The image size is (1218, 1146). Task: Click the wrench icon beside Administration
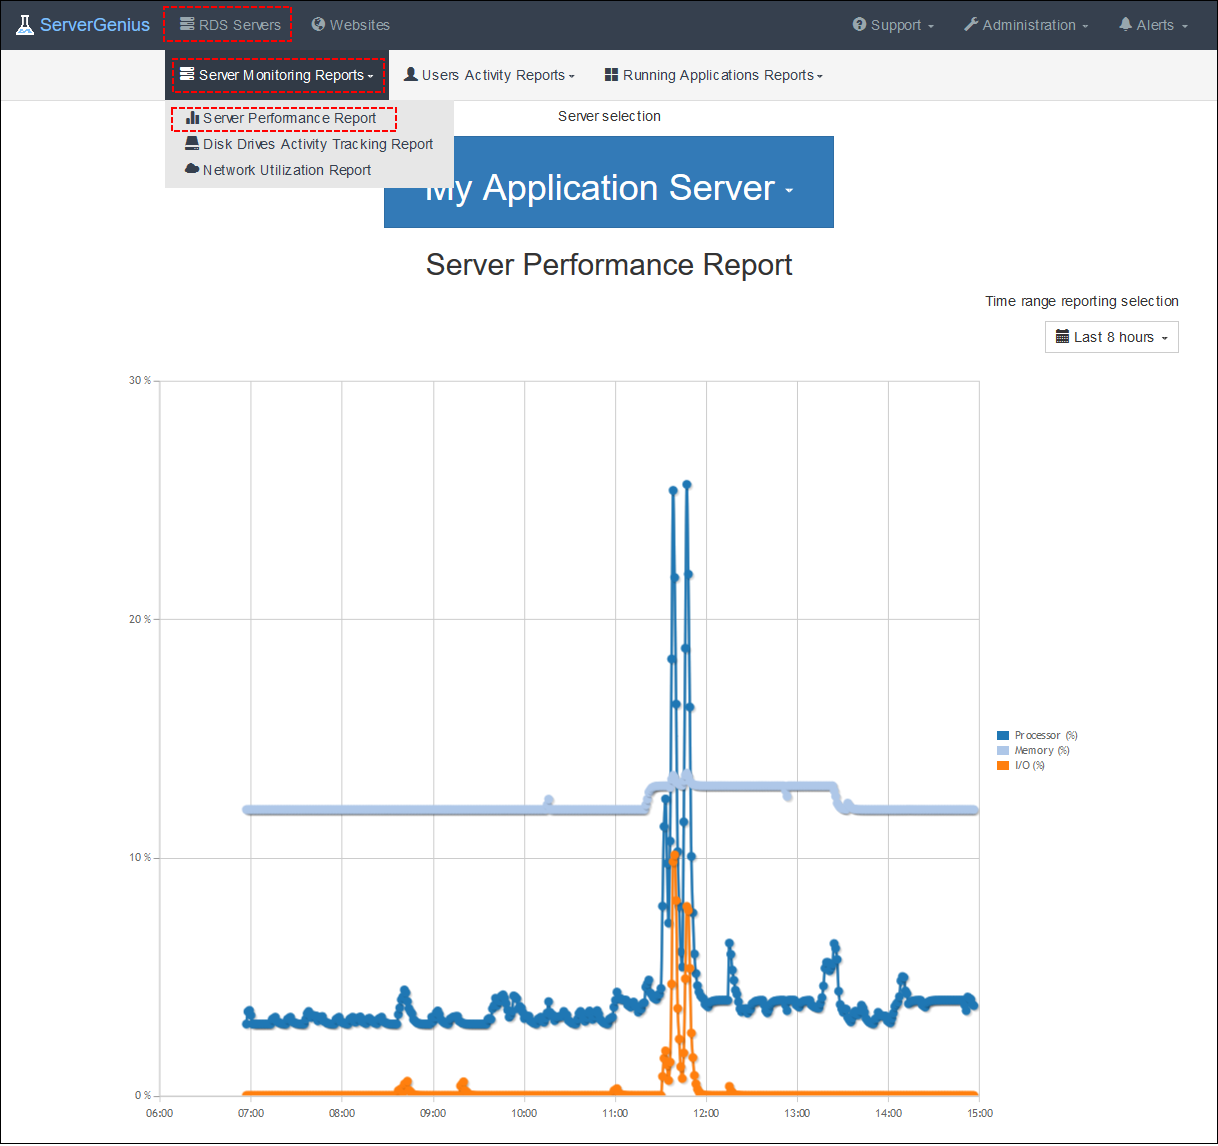click(969, 24)
